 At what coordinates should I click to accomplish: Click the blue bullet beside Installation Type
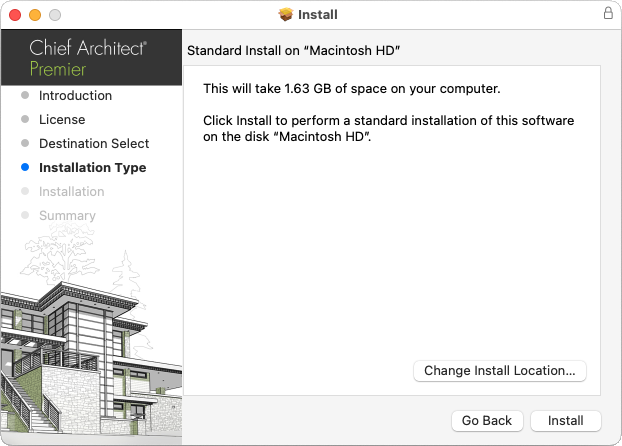point(25,167)
